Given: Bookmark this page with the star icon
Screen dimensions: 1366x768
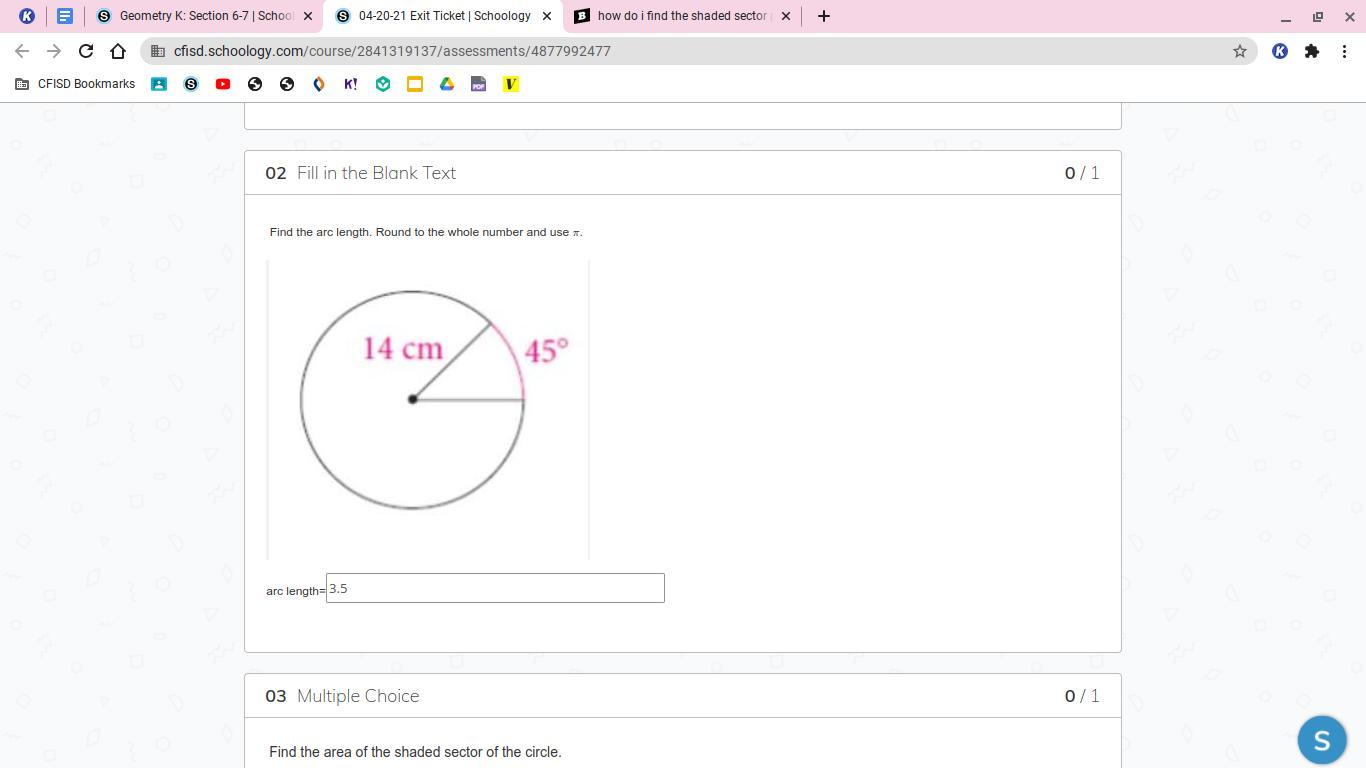Looking at the screenshot, I should pos(1240,51).
